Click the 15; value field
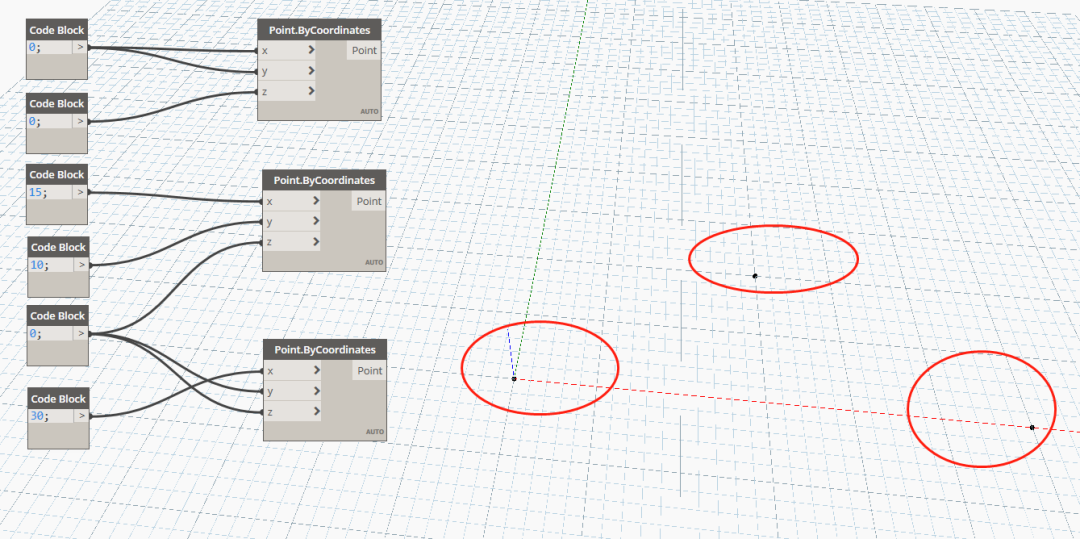The height and width of the screenshot is (539, 1080). coord(50,193)
